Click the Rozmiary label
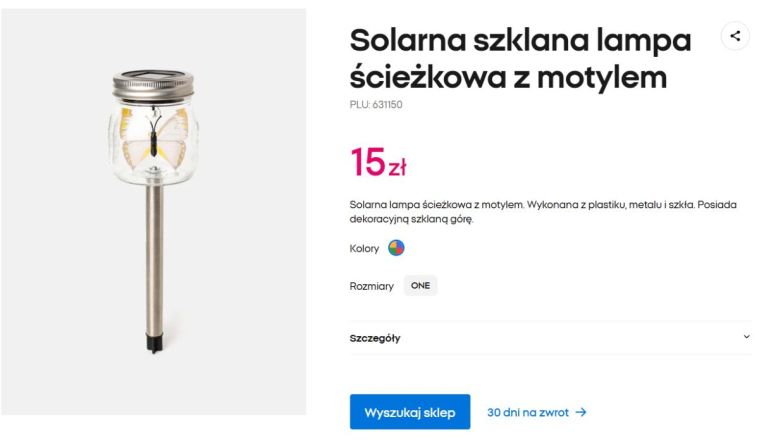Screen dimensions: 759x443 pyautogui.click(x=371, y=286)
